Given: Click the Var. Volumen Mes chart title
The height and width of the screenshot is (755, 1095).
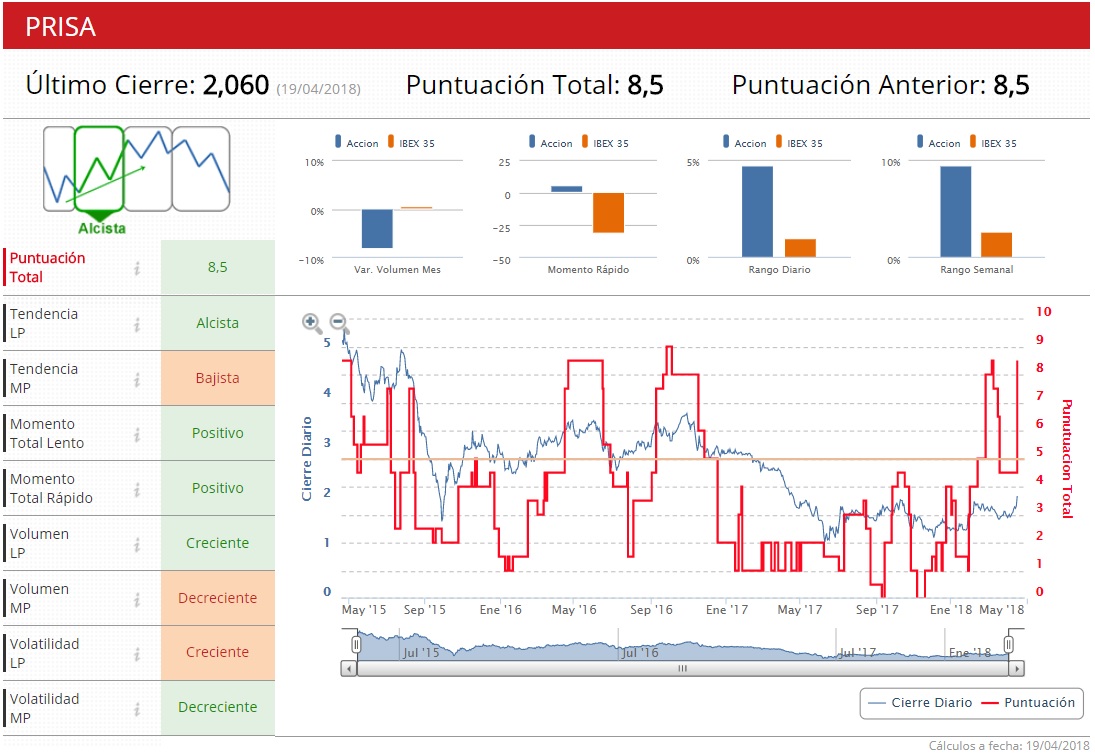Looking at the screenshot, I should (397, 270).
